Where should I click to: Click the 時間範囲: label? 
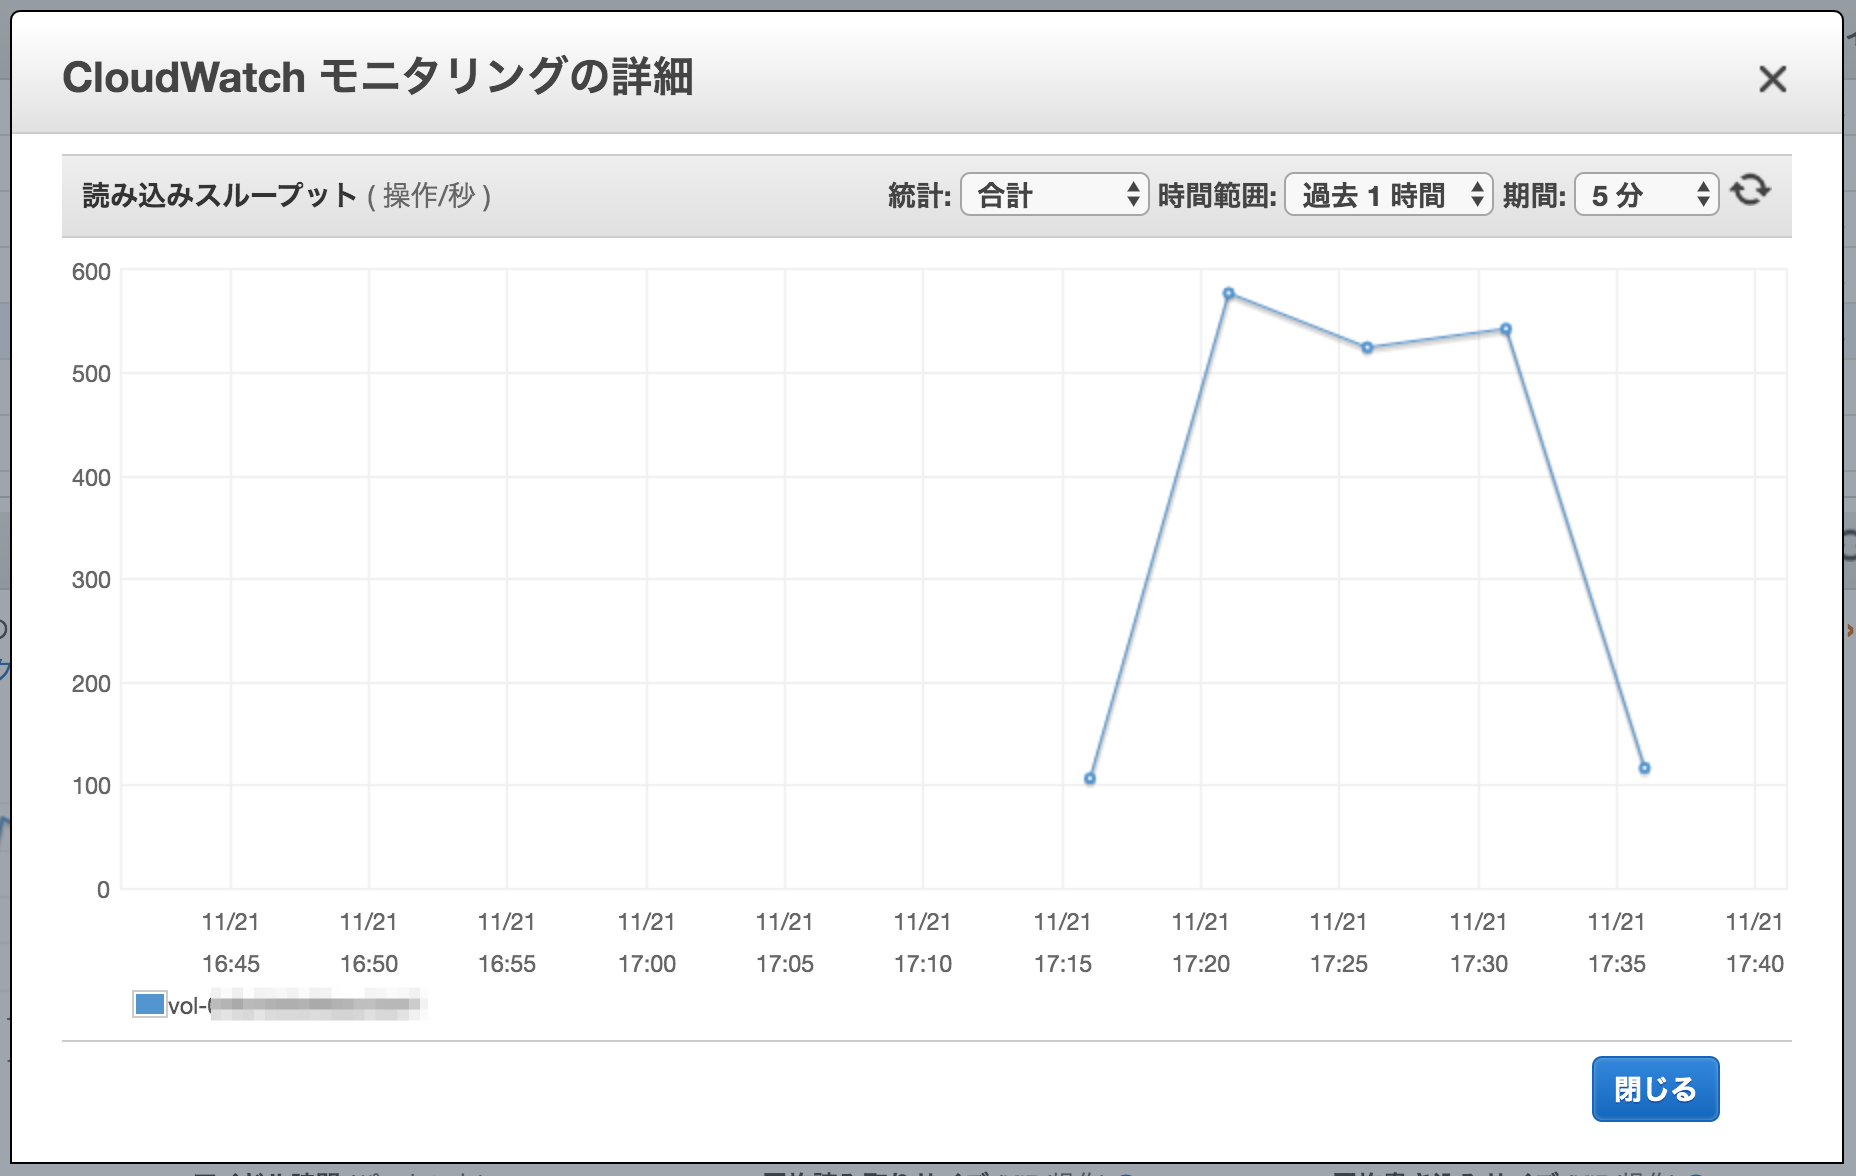1216,195
